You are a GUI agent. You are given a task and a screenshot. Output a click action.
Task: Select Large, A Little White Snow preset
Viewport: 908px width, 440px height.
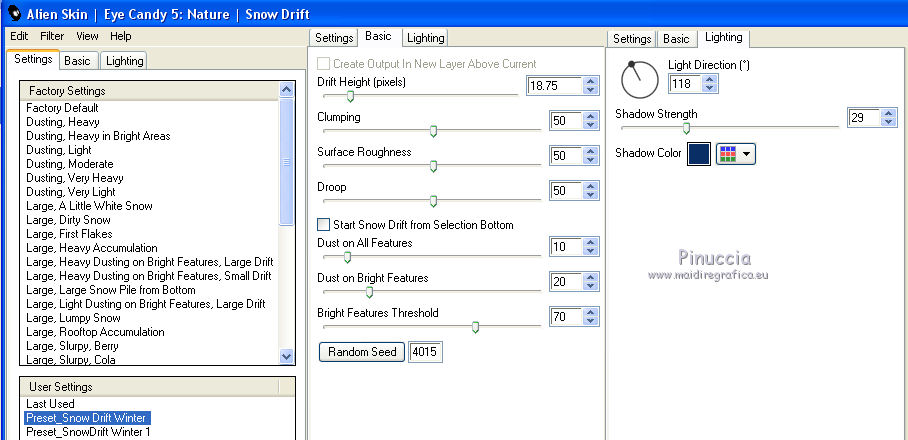(89, 206)
